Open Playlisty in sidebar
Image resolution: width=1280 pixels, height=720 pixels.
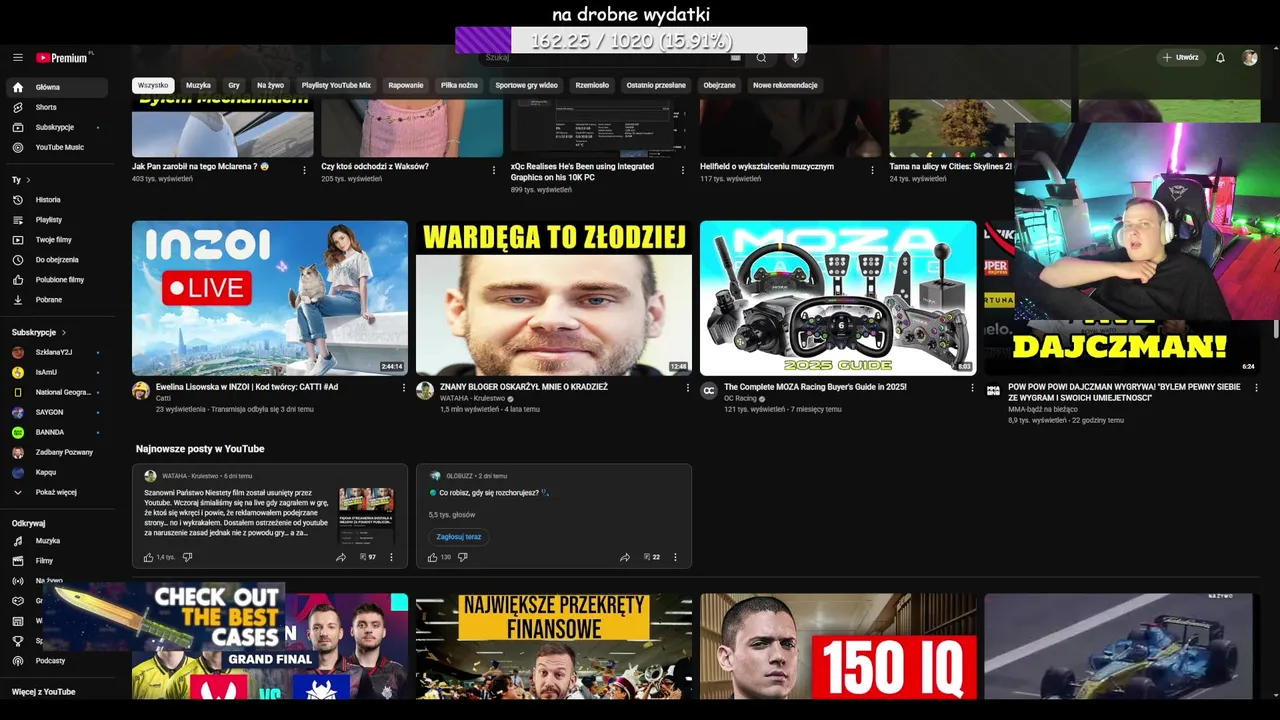click(x=56, y=220)
